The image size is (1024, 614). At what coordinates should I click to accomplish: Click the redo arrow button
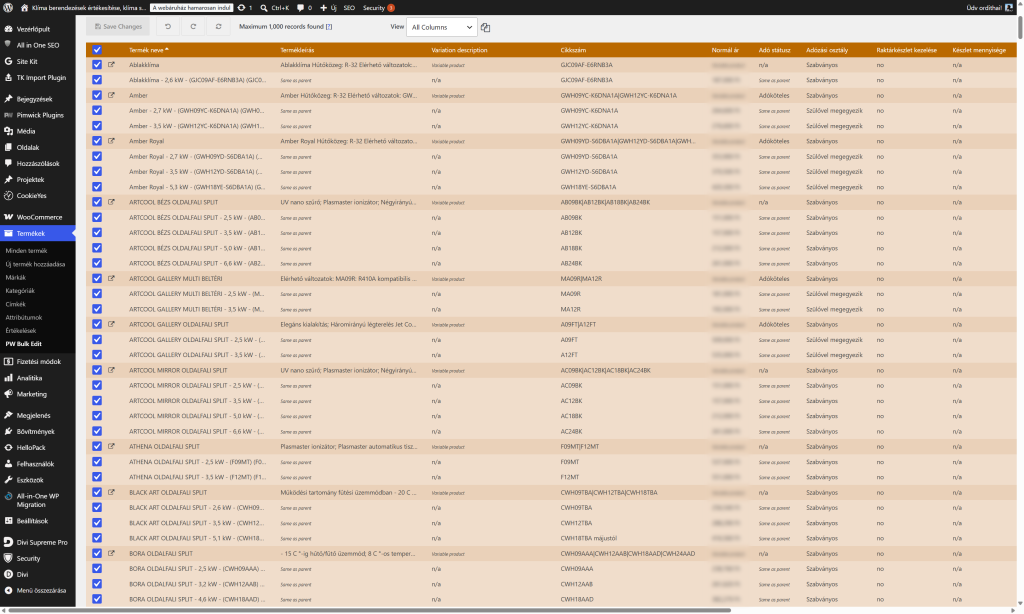click(193, 27)
